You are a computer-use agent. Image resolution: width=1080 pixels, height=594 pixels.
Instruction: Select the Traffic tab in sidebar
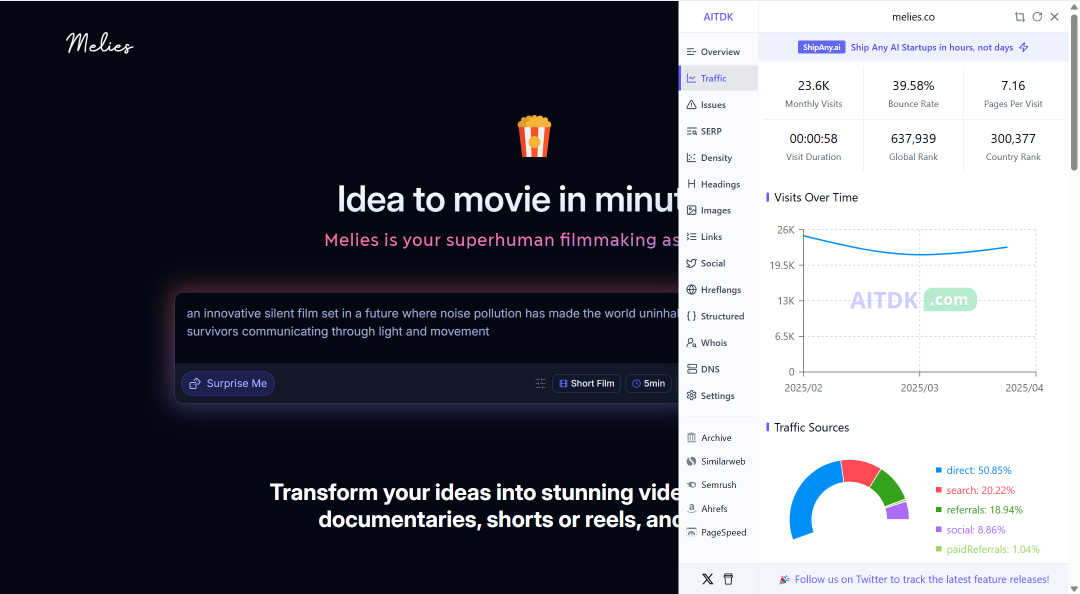[x=718, y=79]
